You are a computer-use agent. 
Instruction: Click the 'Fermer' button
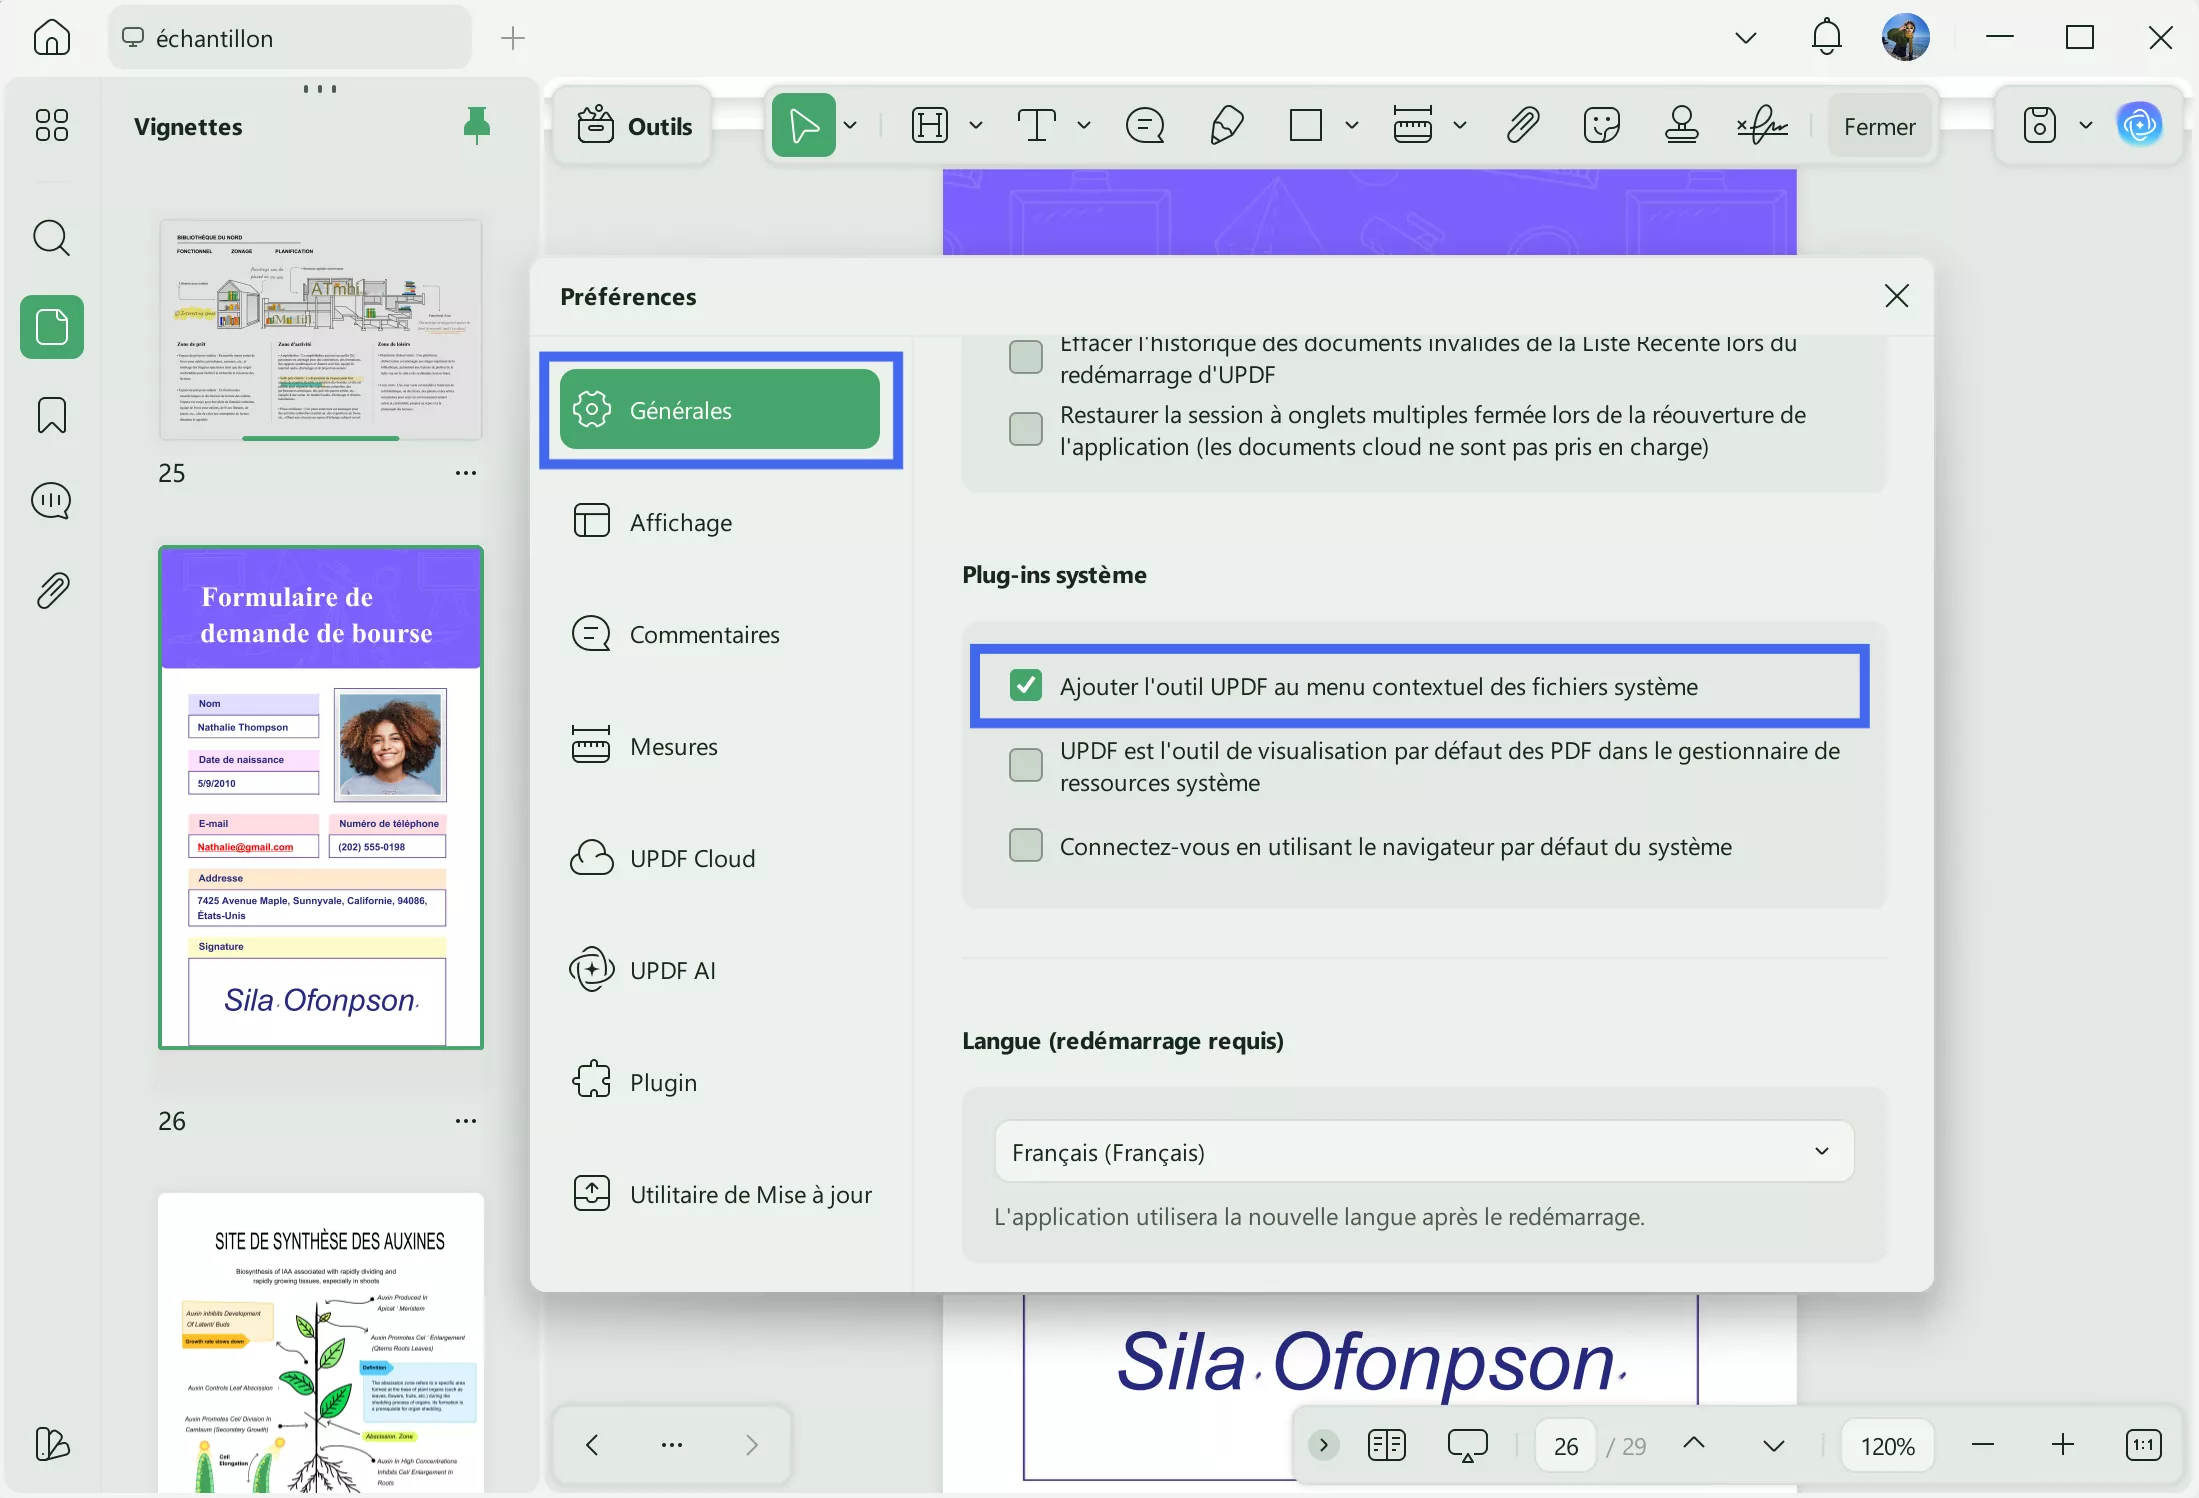1879,126
